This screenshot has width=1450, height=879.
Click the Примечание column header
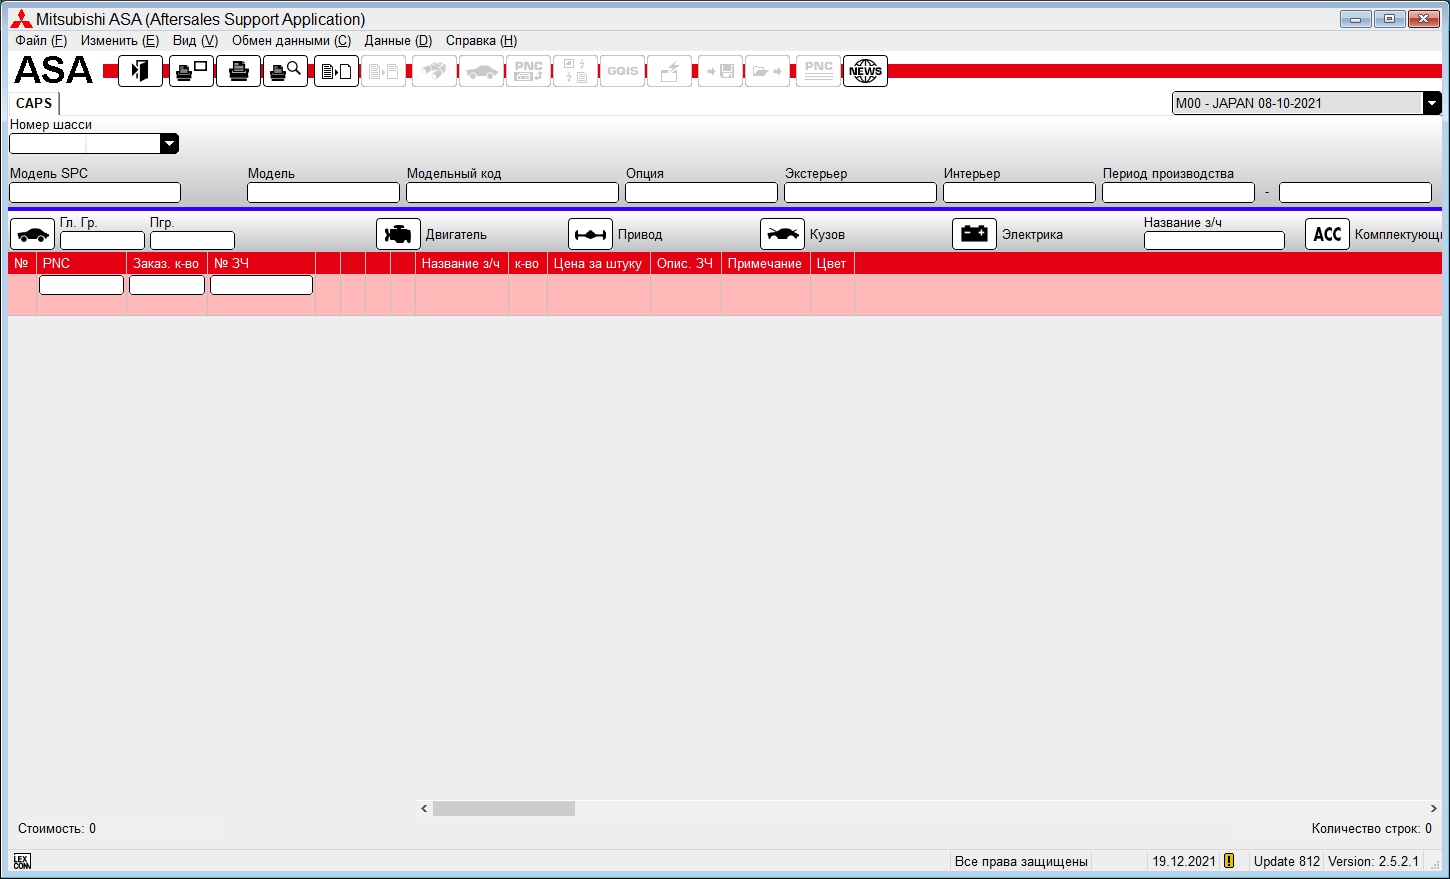tap(765, 264)
